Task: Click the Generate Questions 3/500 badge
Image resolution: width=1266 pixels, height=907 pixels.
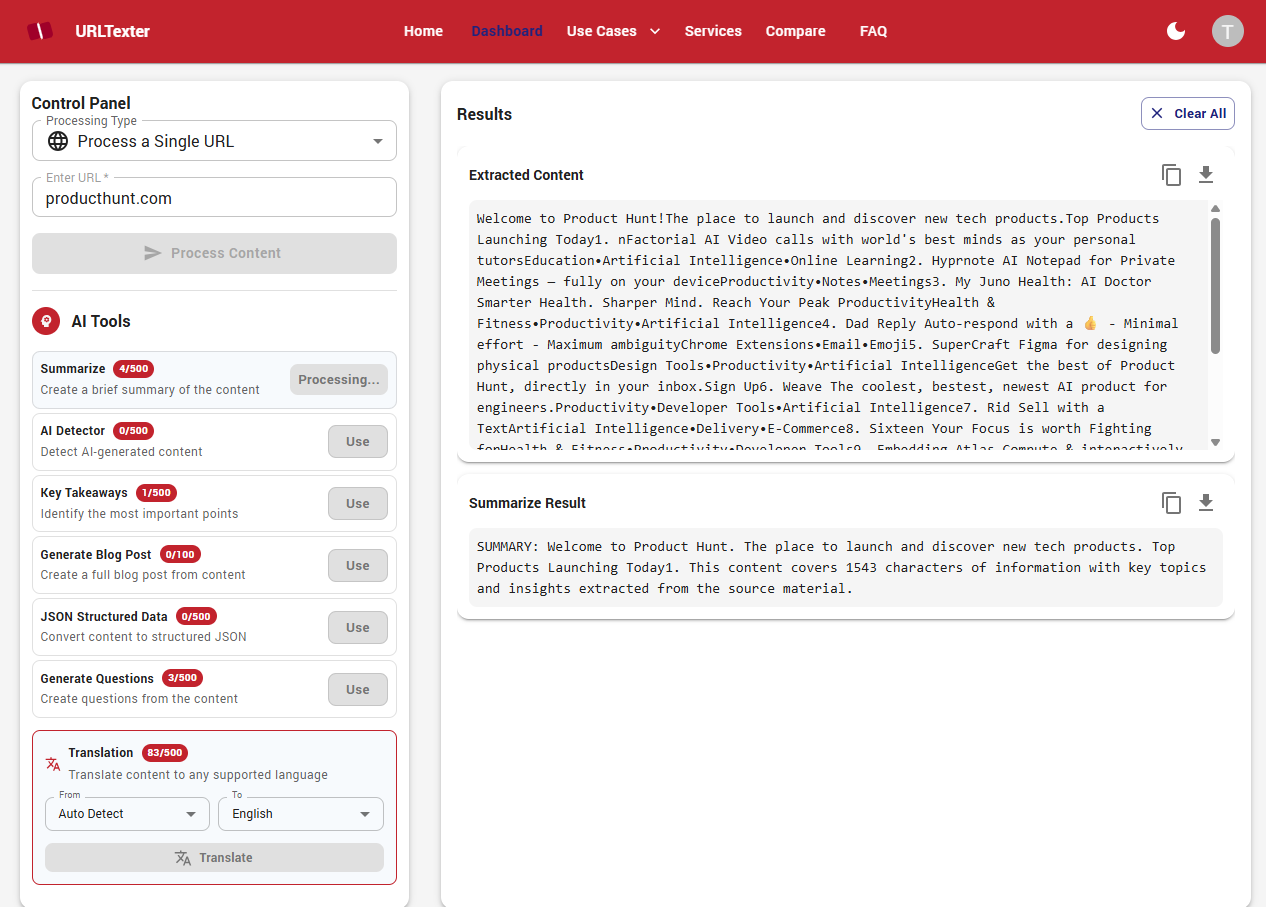Action: [183, 679]
